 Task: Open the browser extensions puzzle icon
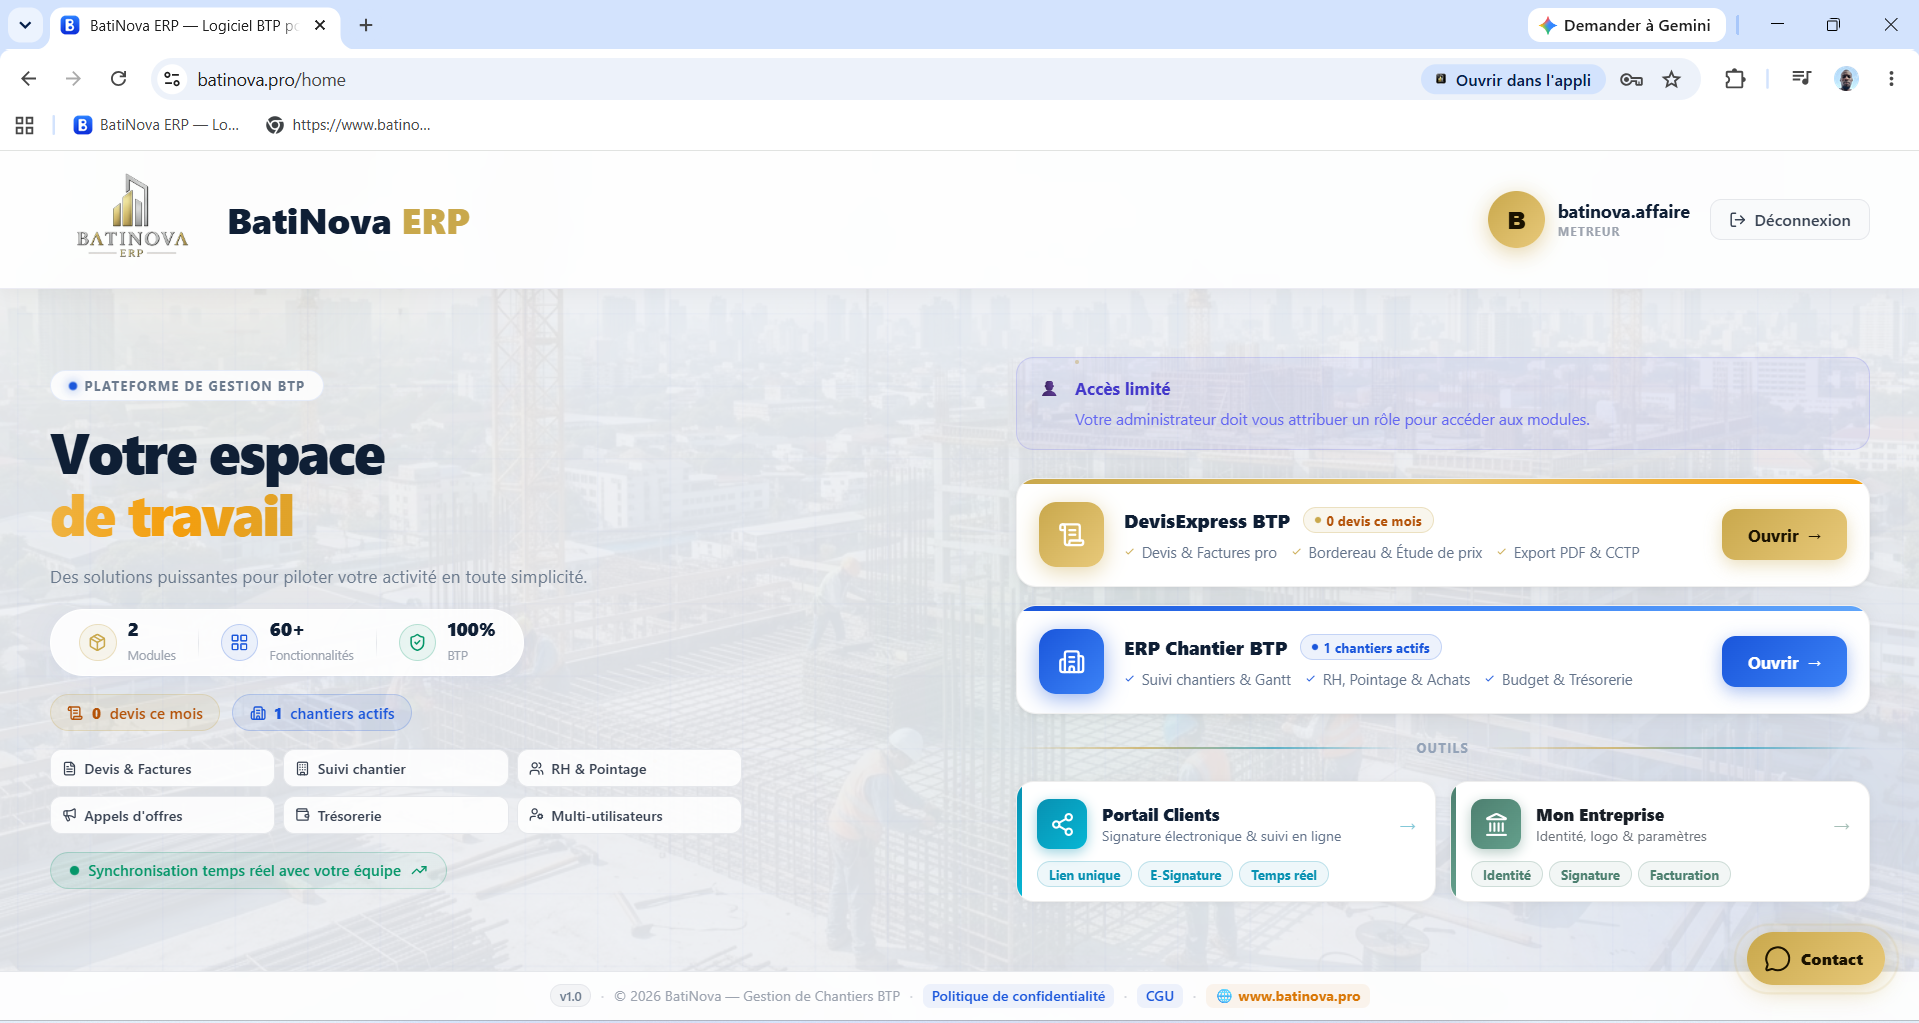coord(1735,79)
